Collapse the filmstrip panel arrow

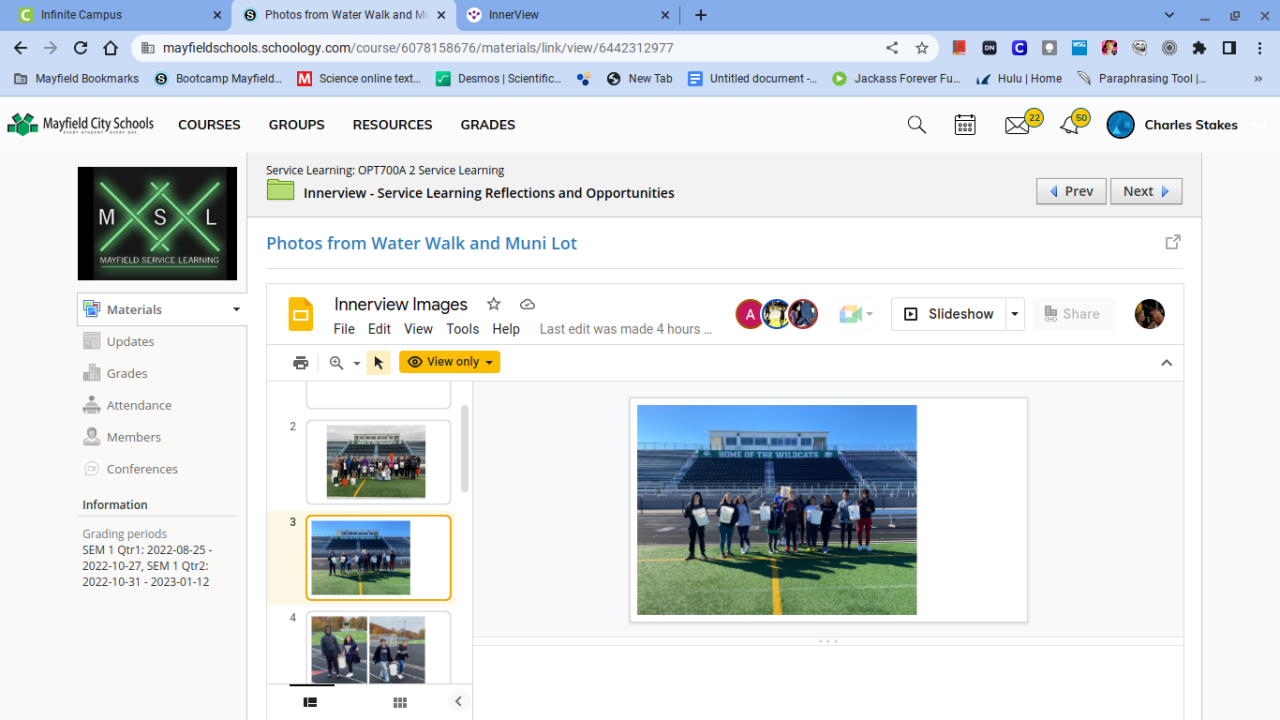click(458, 702)
